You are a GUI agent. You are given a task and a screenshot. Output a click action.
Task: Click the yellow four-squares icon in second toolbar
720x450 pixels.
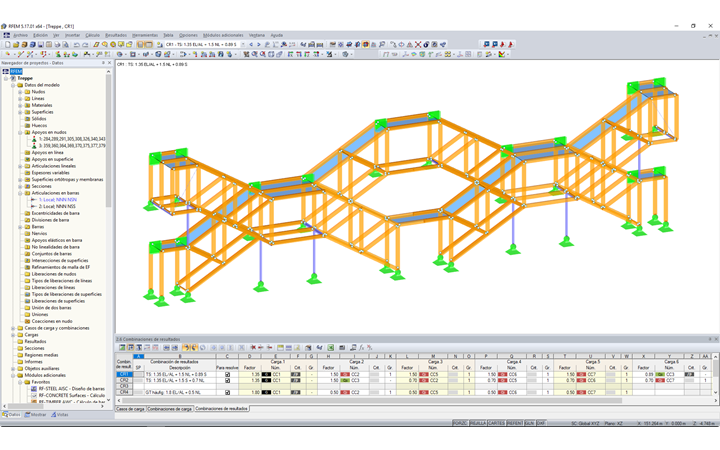(447, 54)
